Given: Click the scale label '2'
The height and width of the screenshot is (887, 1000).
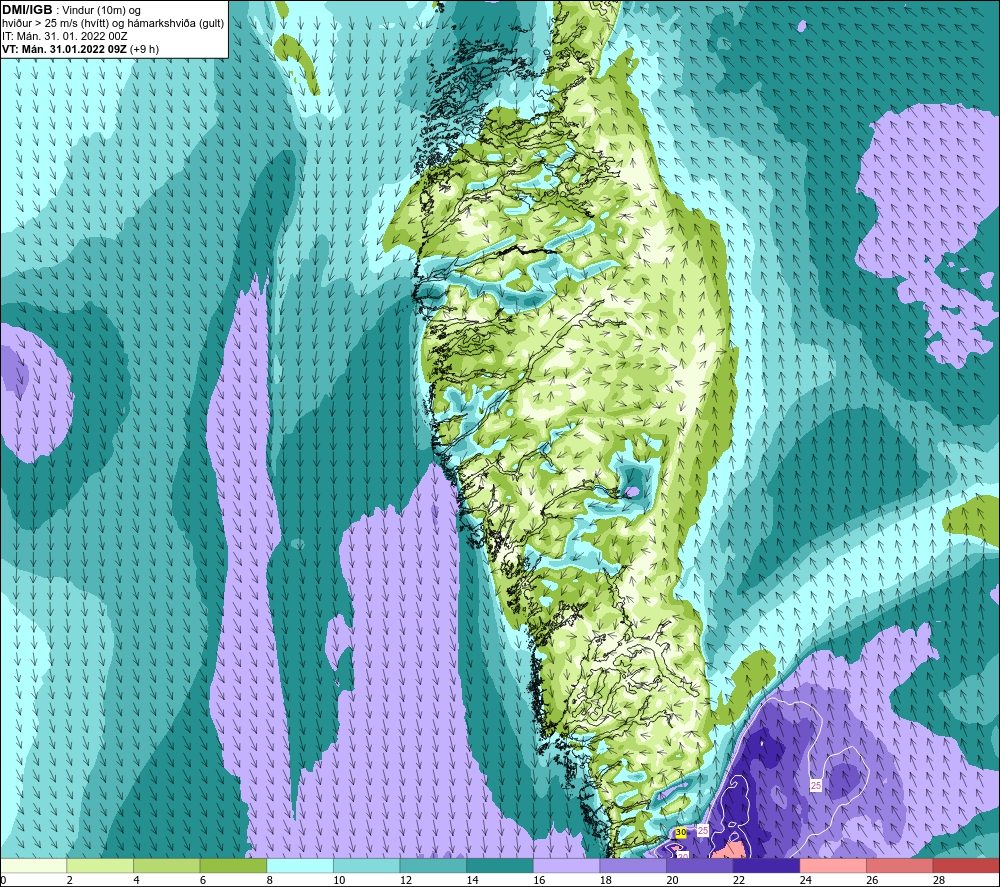Looking at the screenshot, I should 69,881.
